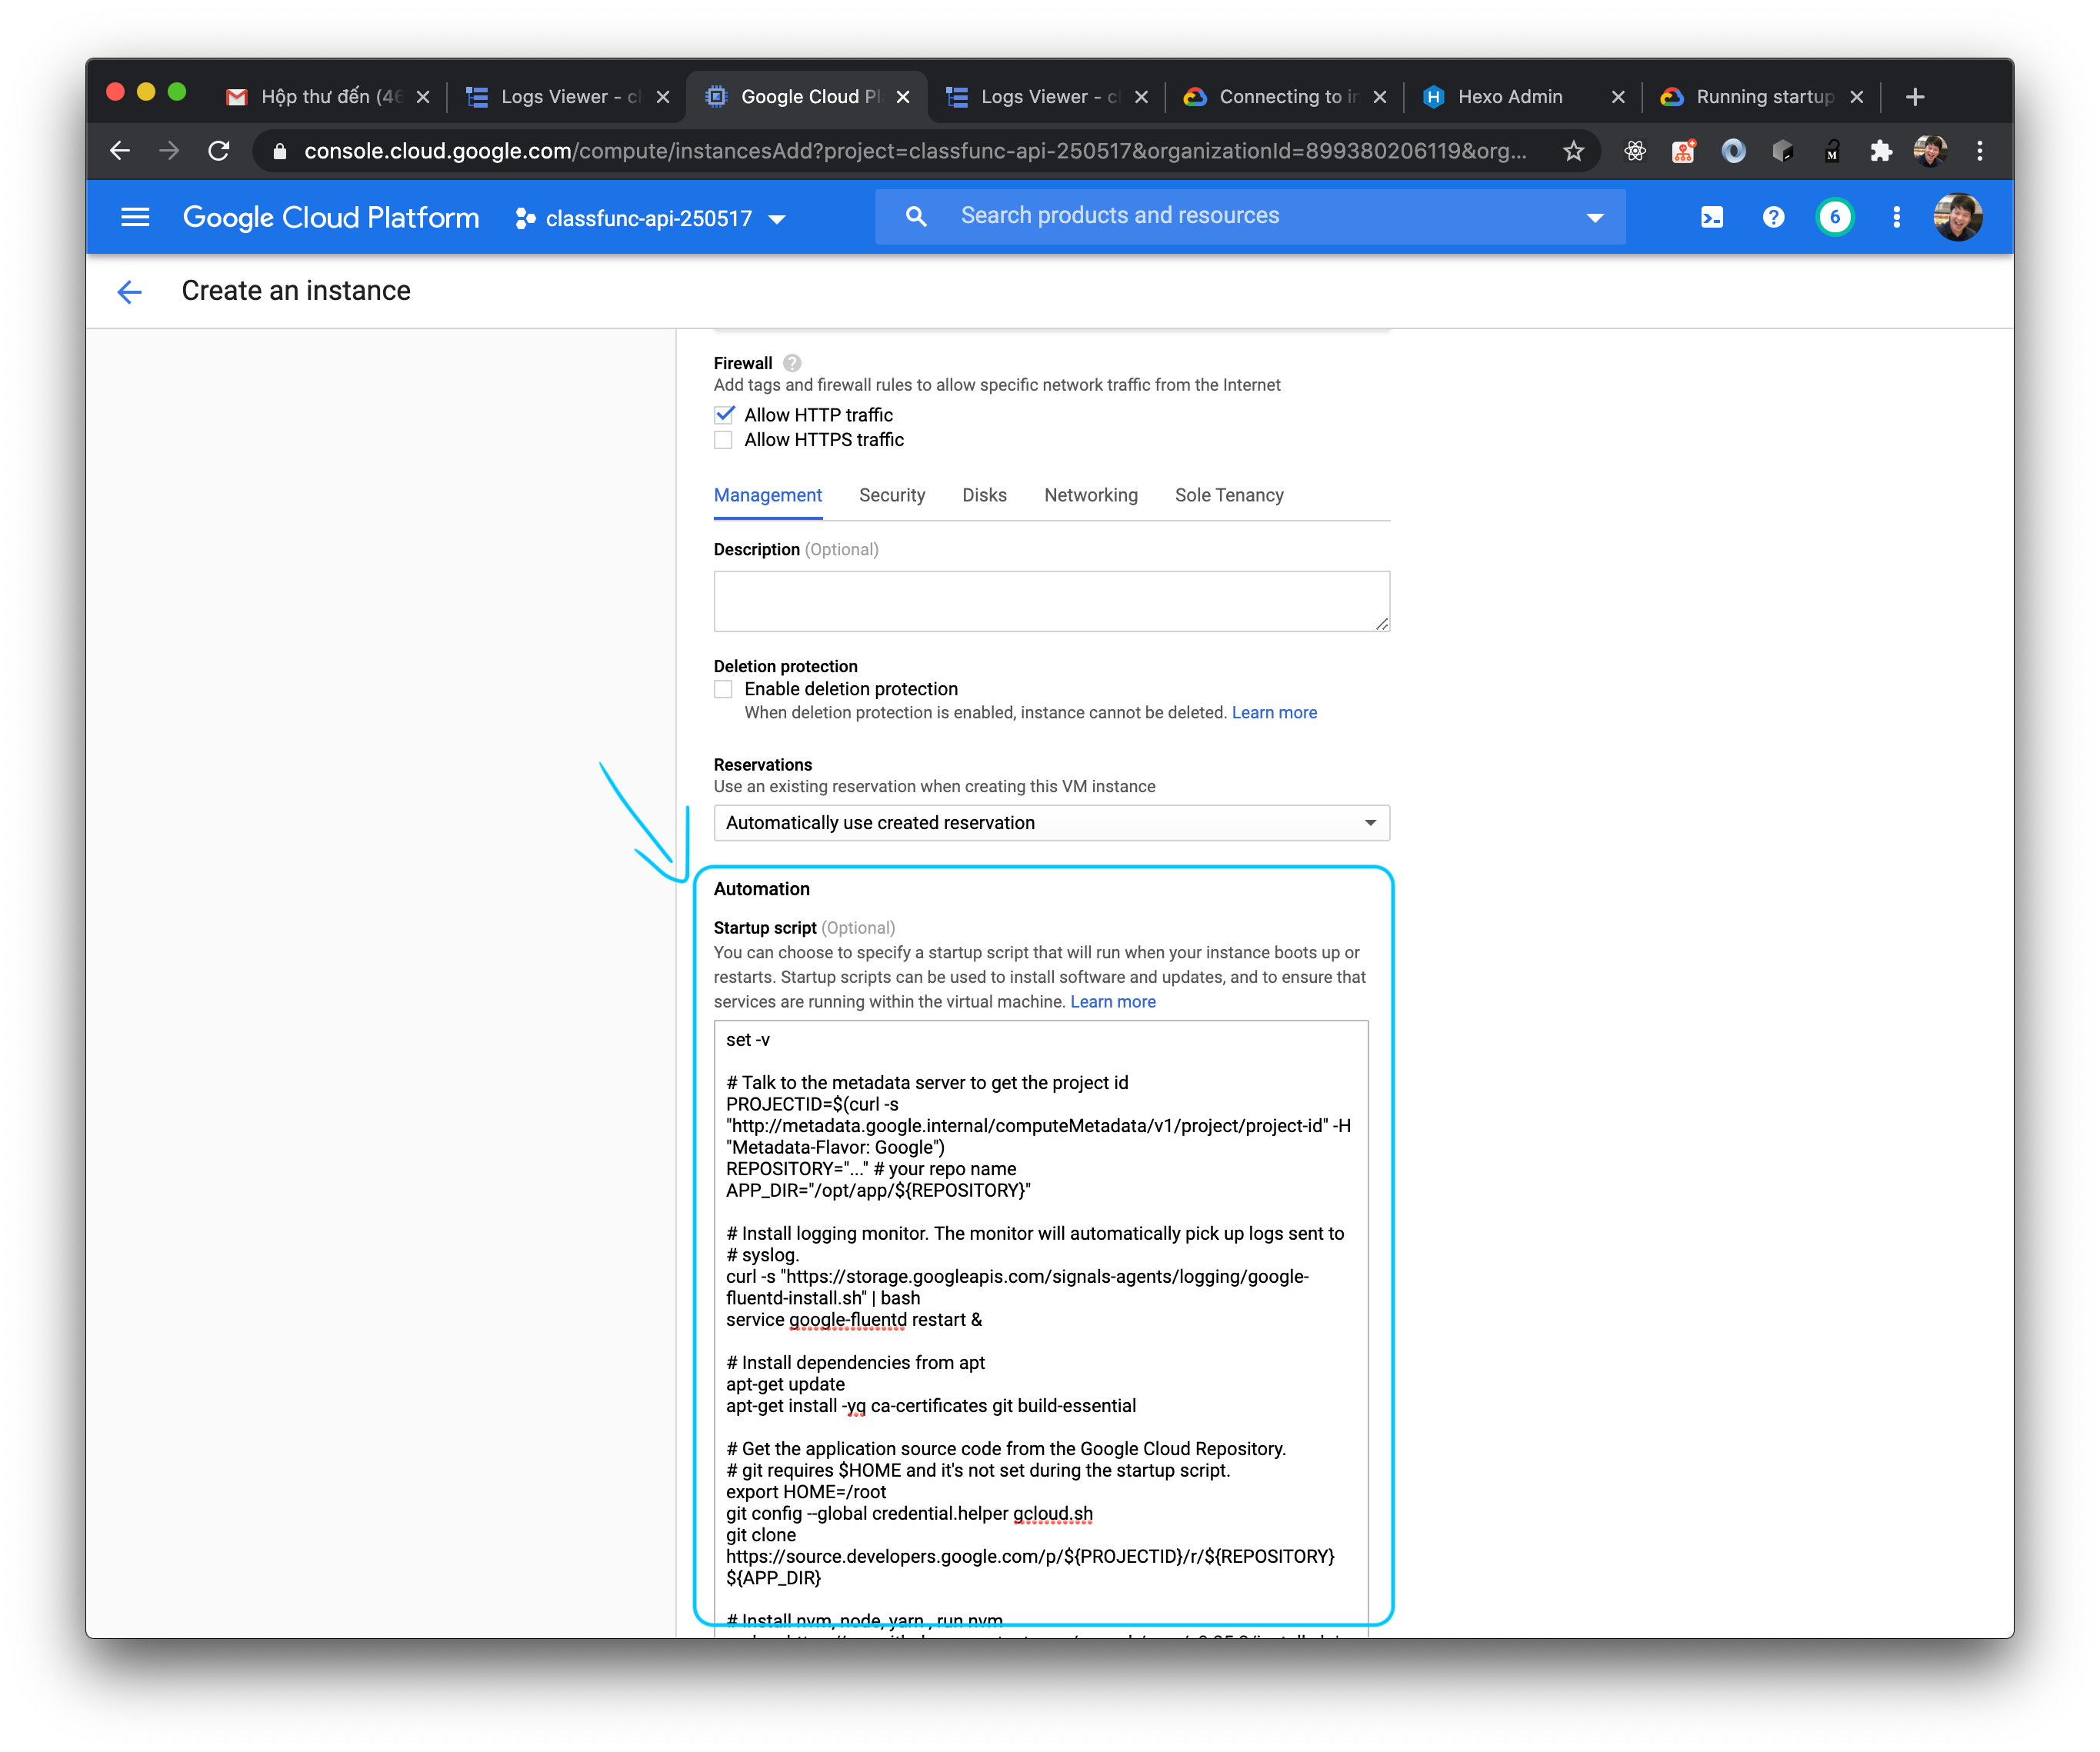Reload the page with refresh icon
Screen dimensions: 2100x1752
219,151
